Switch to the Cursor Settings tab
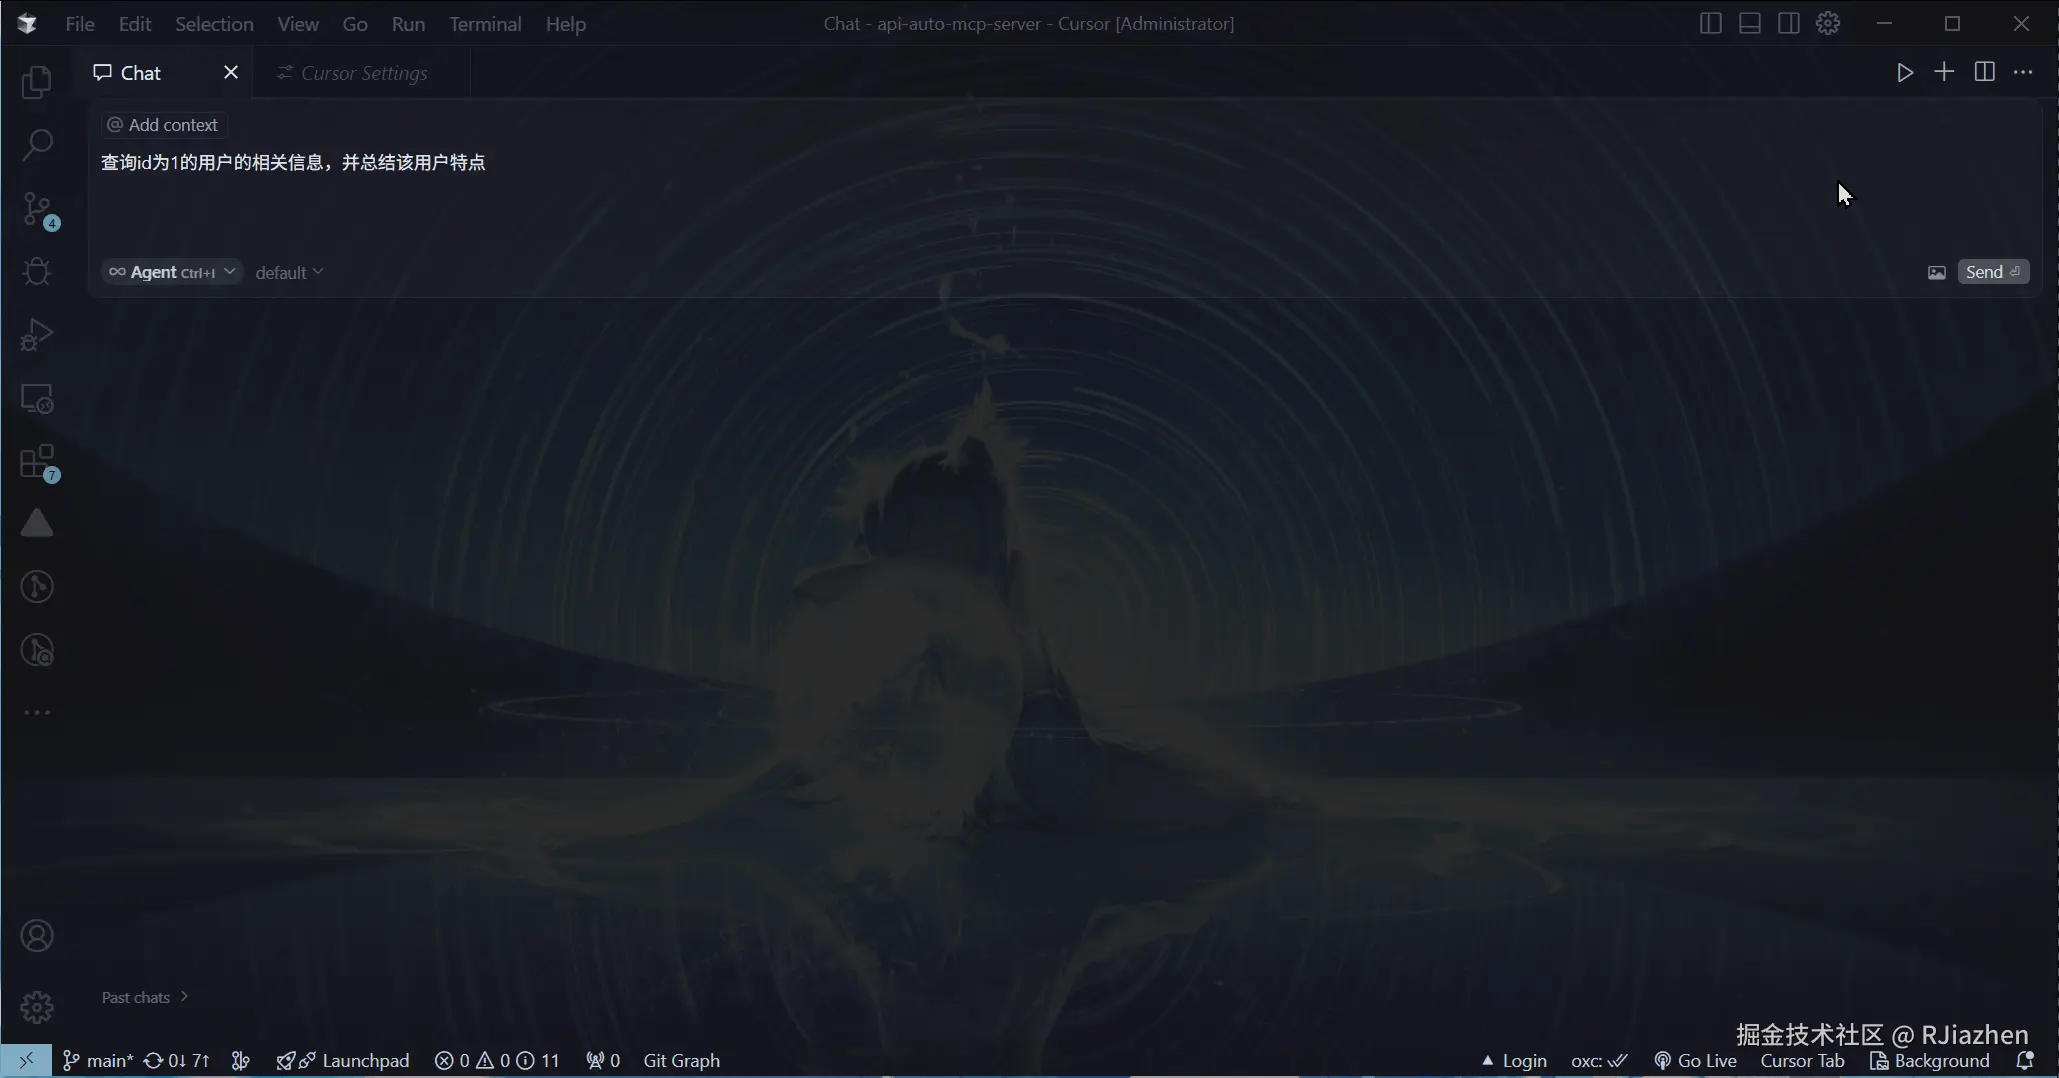 tap(361, 73)
